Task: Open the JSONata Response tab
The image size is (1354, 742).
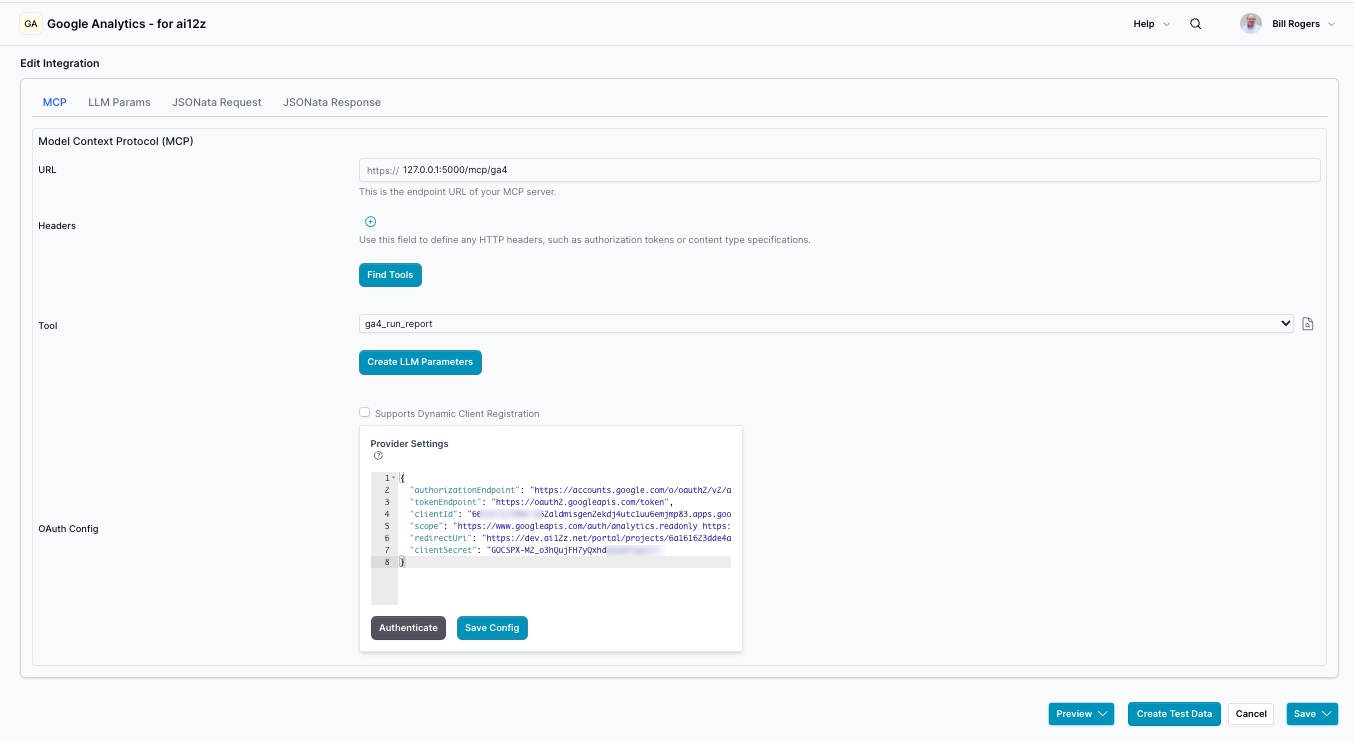Action: (332, 102)
